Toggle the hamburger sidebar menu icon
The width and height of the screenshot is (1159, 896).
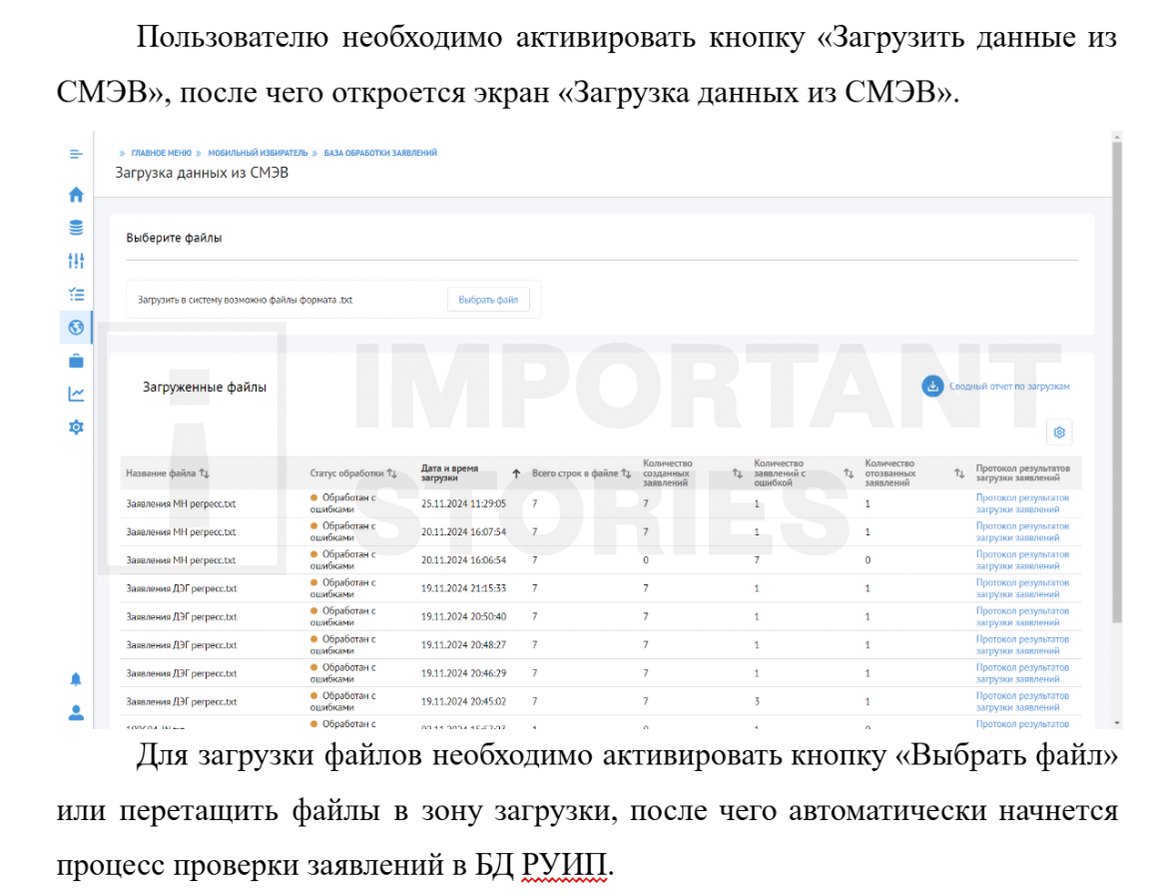coord(75,154)
